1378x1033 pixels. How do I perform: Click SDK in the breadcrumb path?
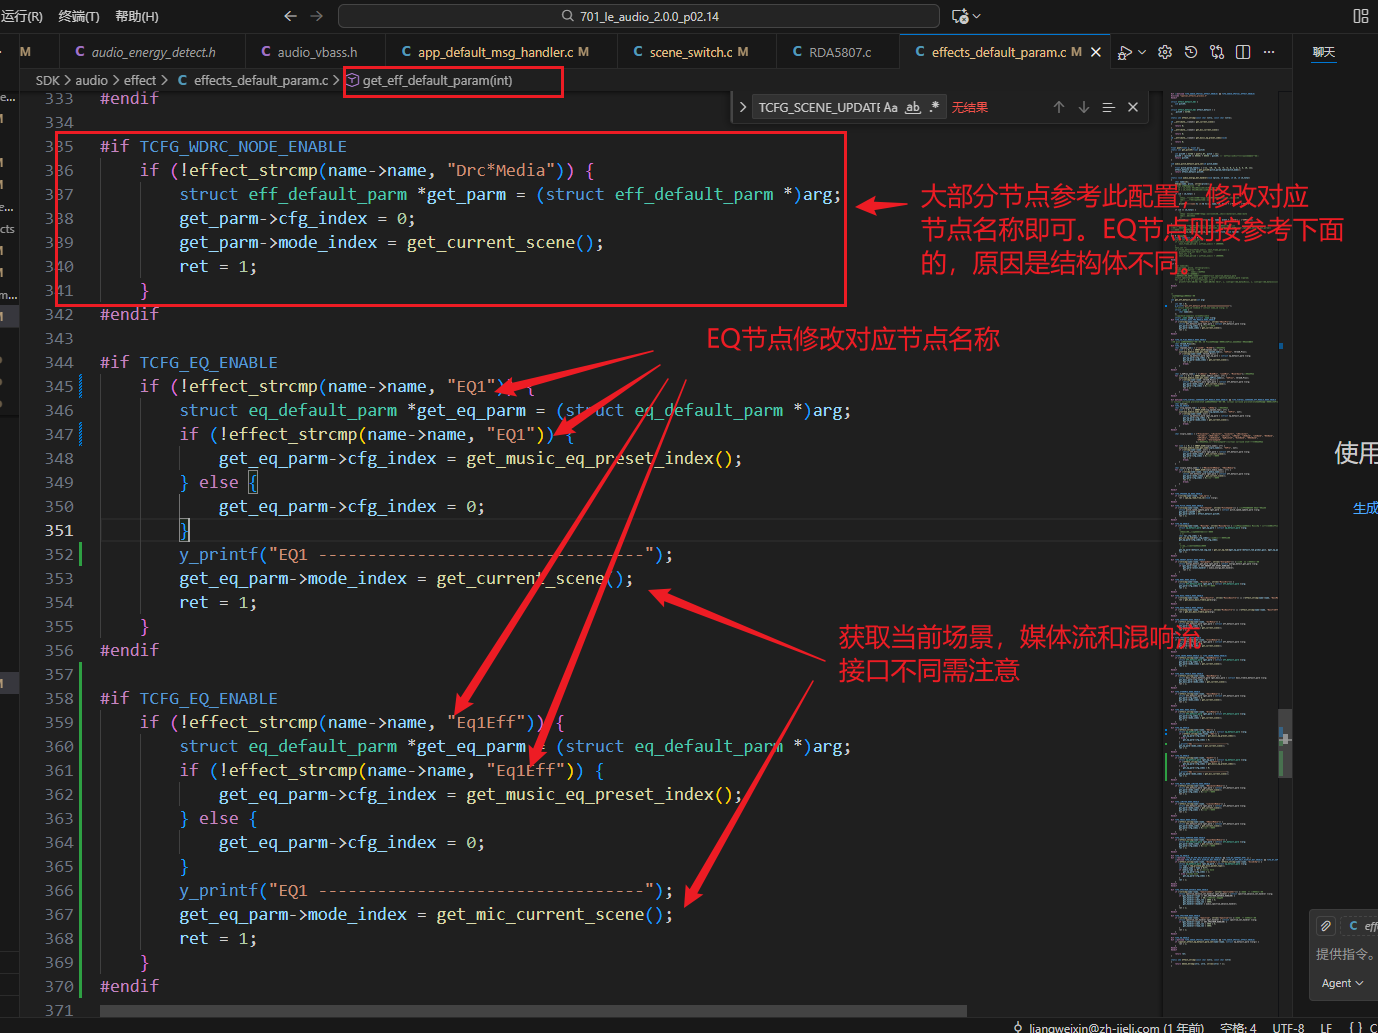48,80
